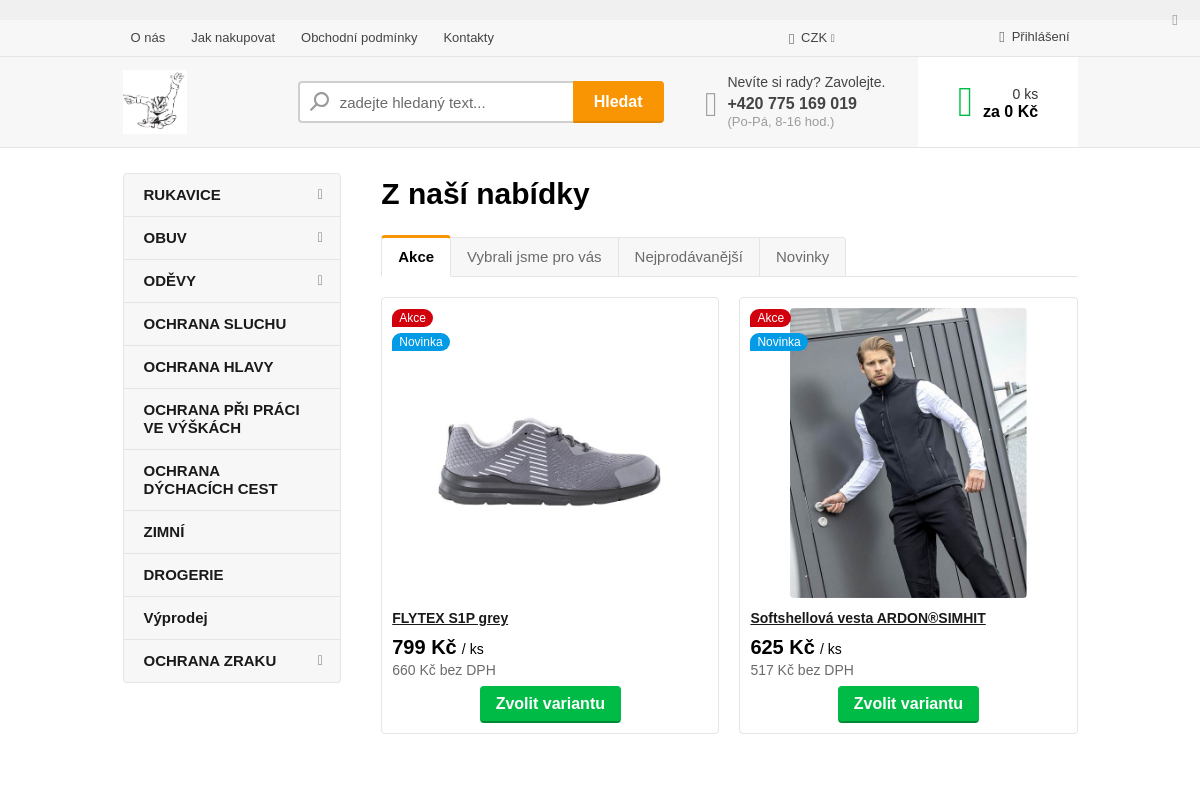Viewport: 1200px width, 800px height.
Task: Click the magnifier icon in search bar
Action: pyautogui.click(x=319, y=101)
